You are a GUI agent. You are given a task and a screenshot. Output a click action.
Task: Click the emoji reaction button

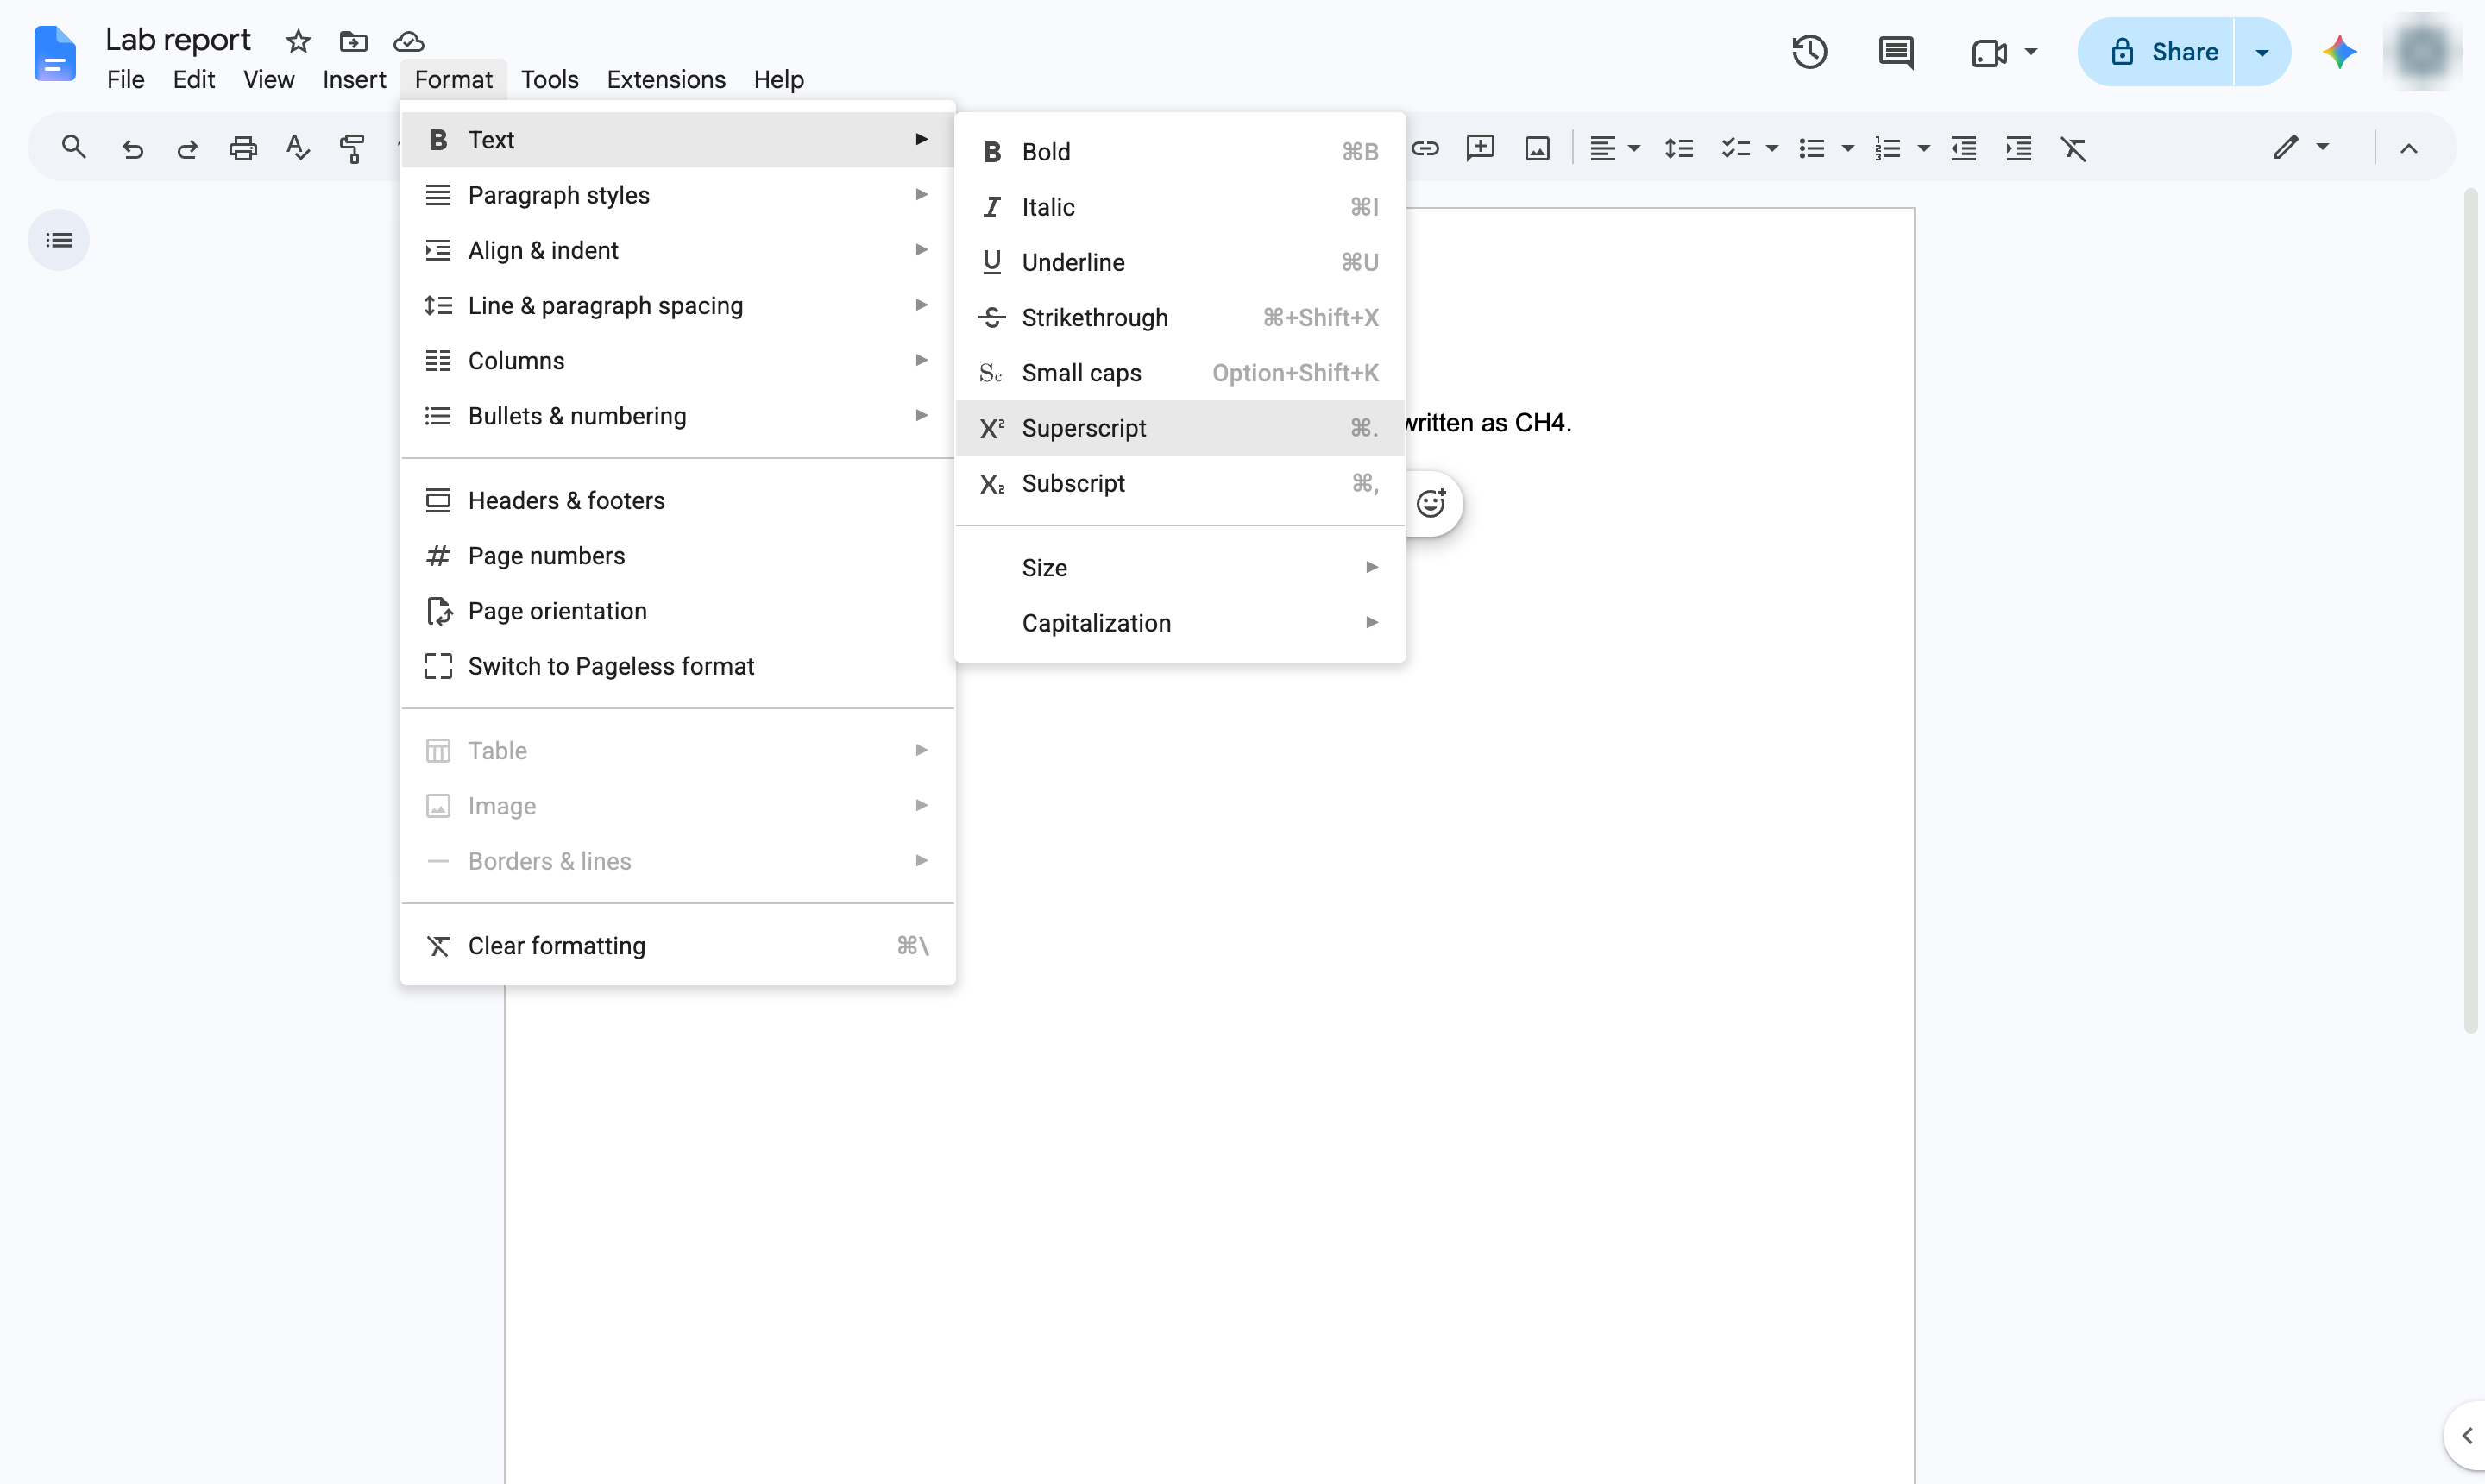click(1431, 503)
